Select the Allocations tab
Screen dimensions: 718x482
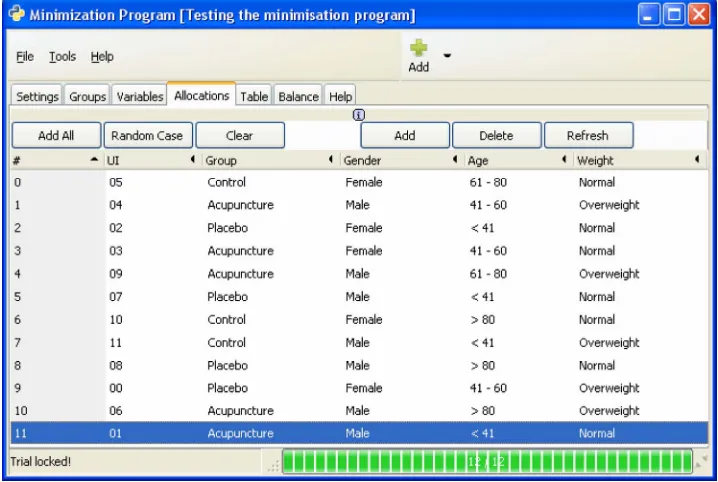(201, 95)
